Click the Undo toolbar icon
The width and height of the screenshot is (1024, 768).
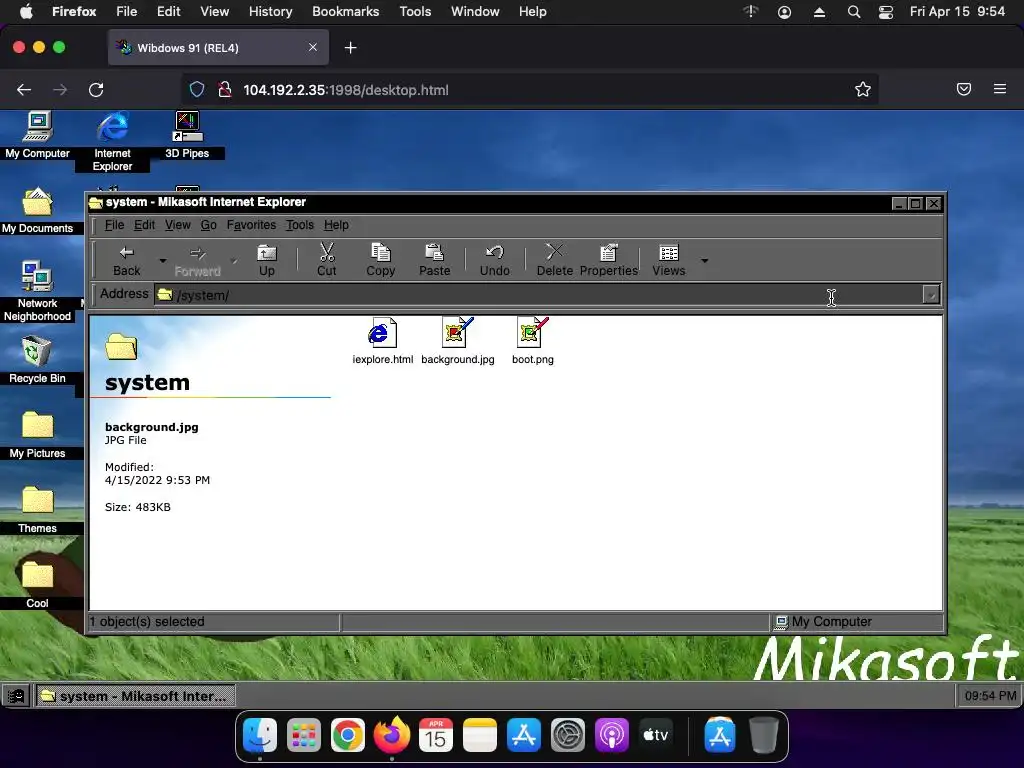[494, 251]
